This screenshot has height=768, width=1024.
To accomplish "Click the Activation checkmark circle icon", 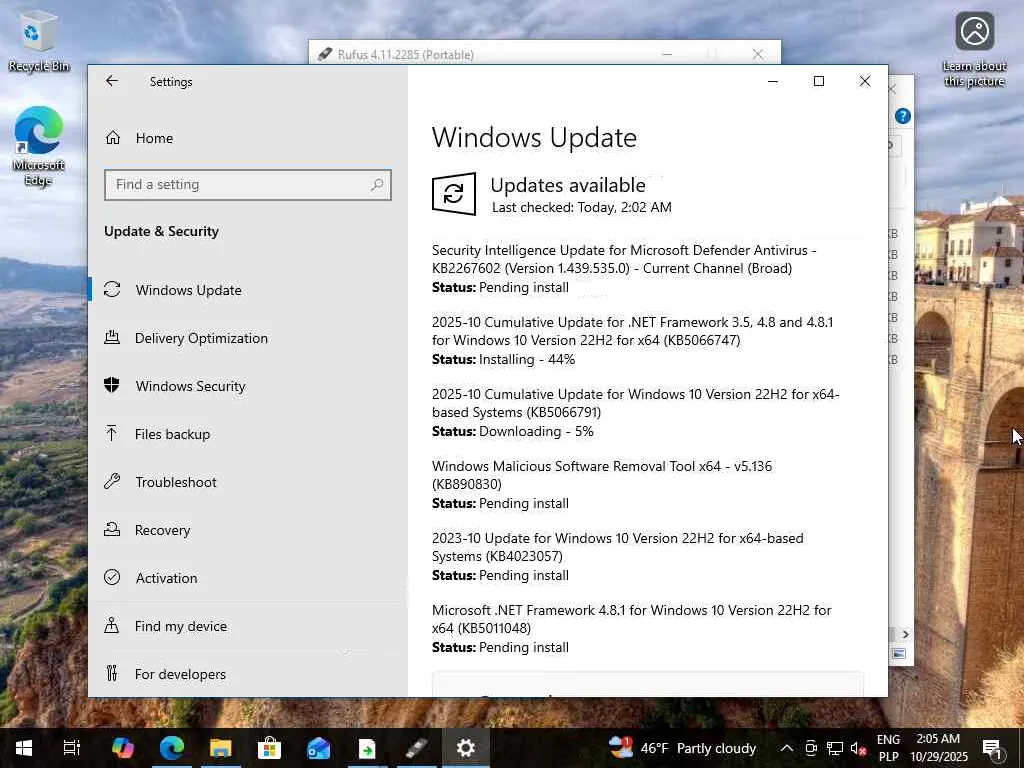I will [x=112, y=577].
